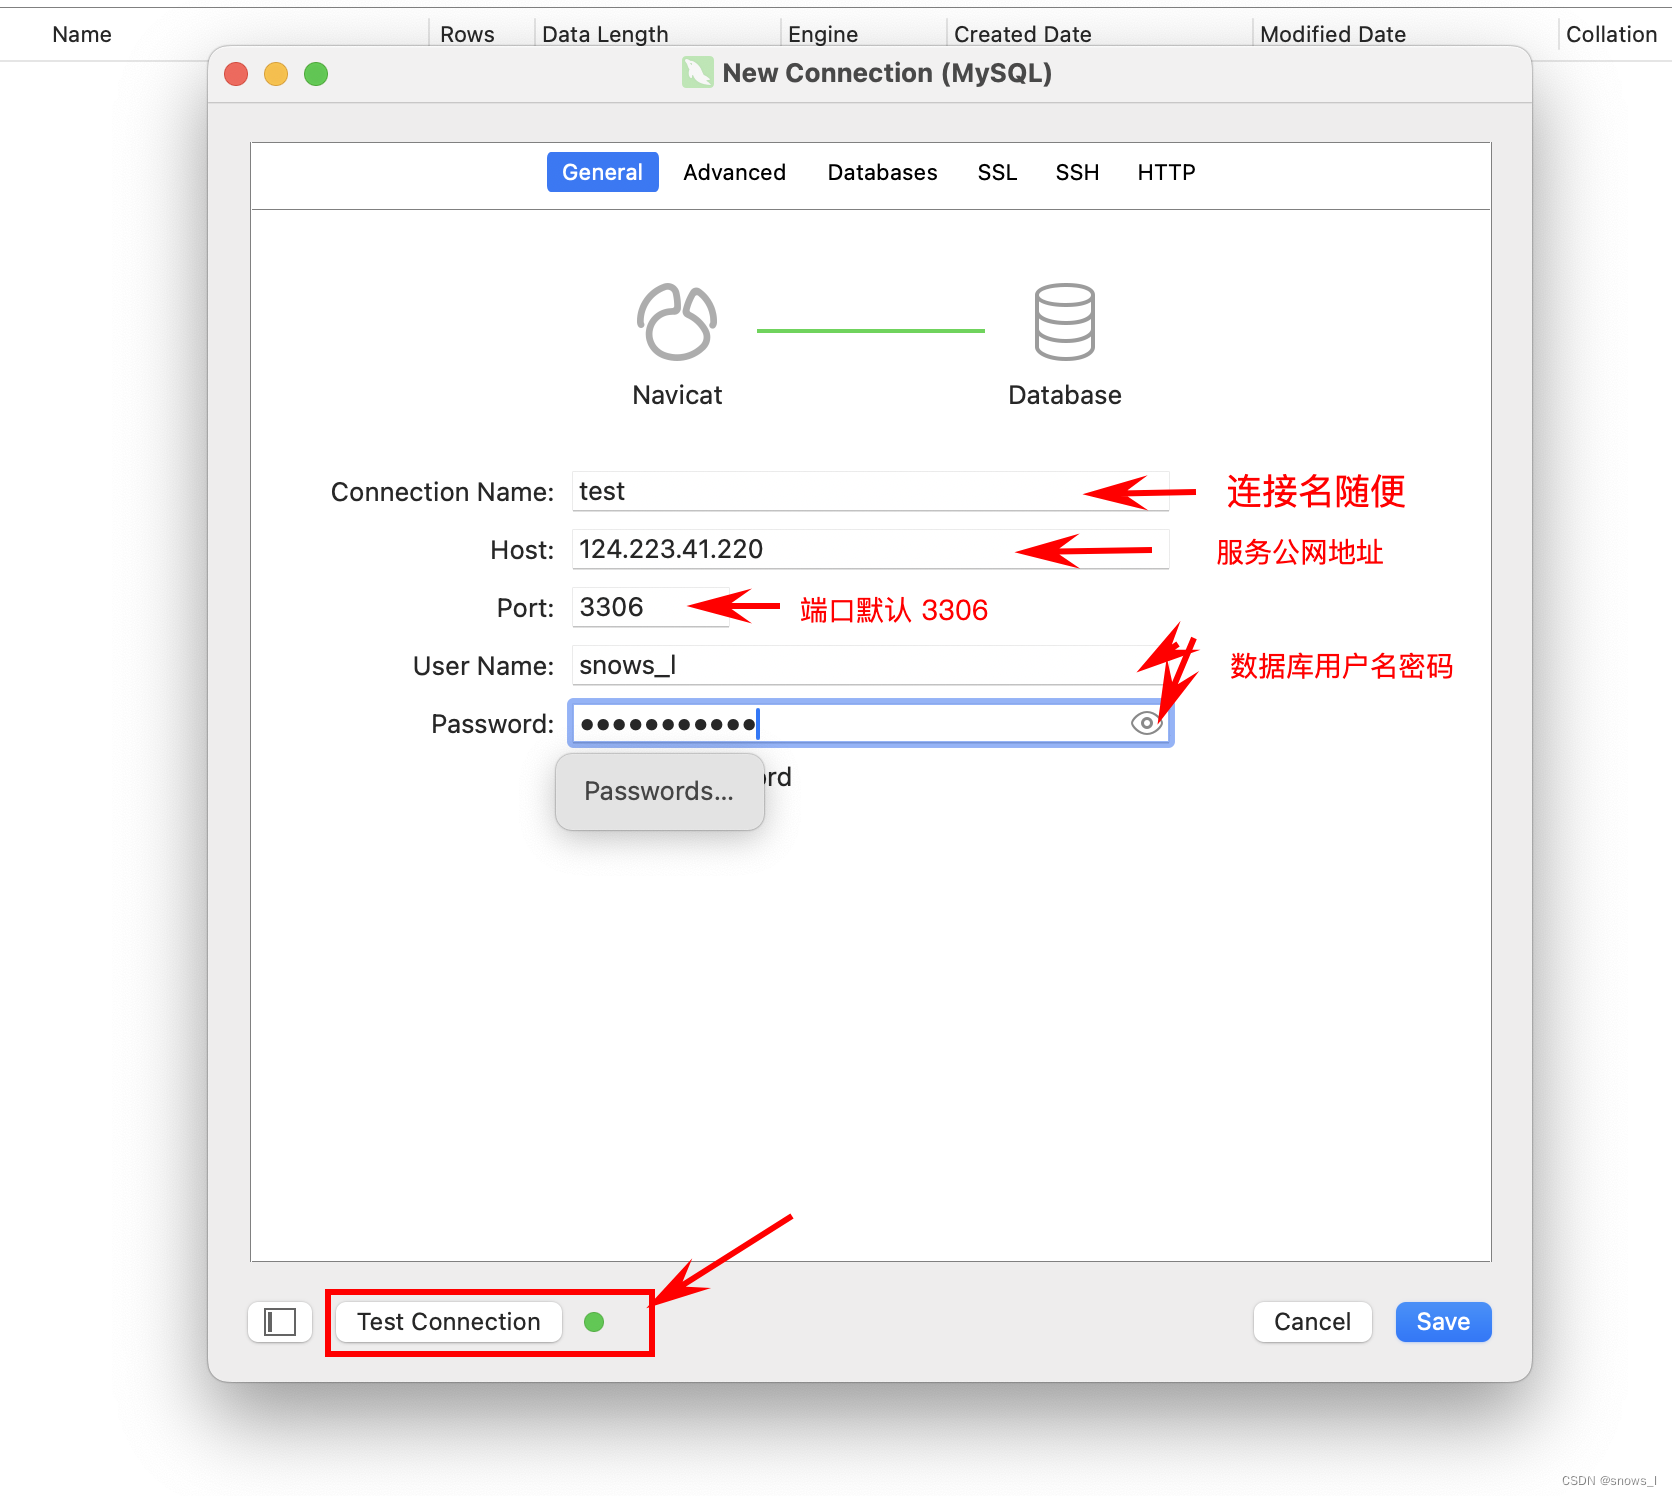1672x1496 pixels.
Task: Click the Collation column header
Action: pos(1611,34)
